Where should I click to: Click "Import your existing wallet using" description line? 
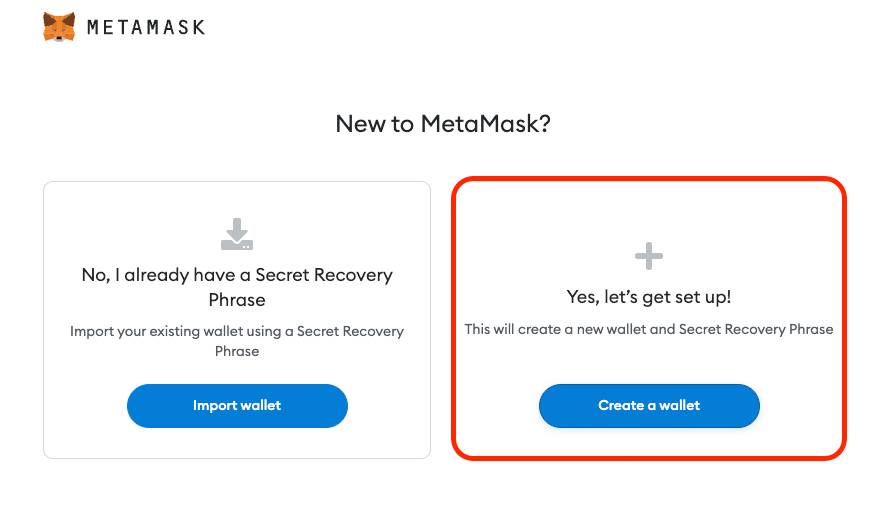pos(237,331)
